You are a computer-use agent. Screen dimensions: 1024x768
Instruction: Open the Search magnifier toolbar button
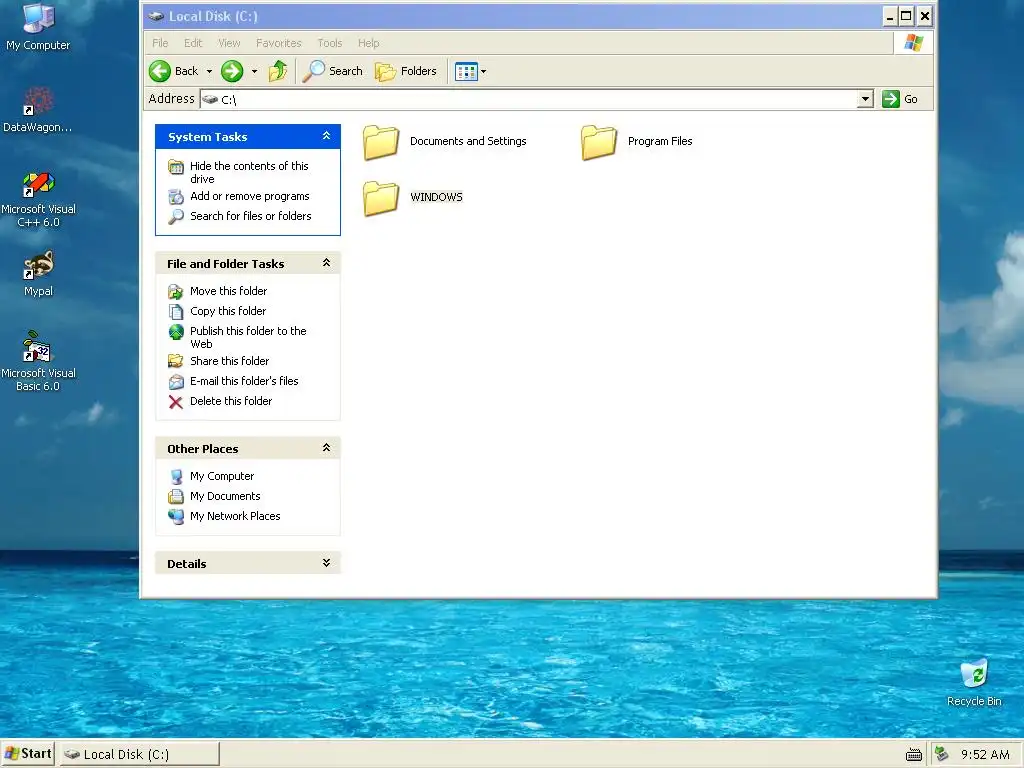(x=332, y=71)
